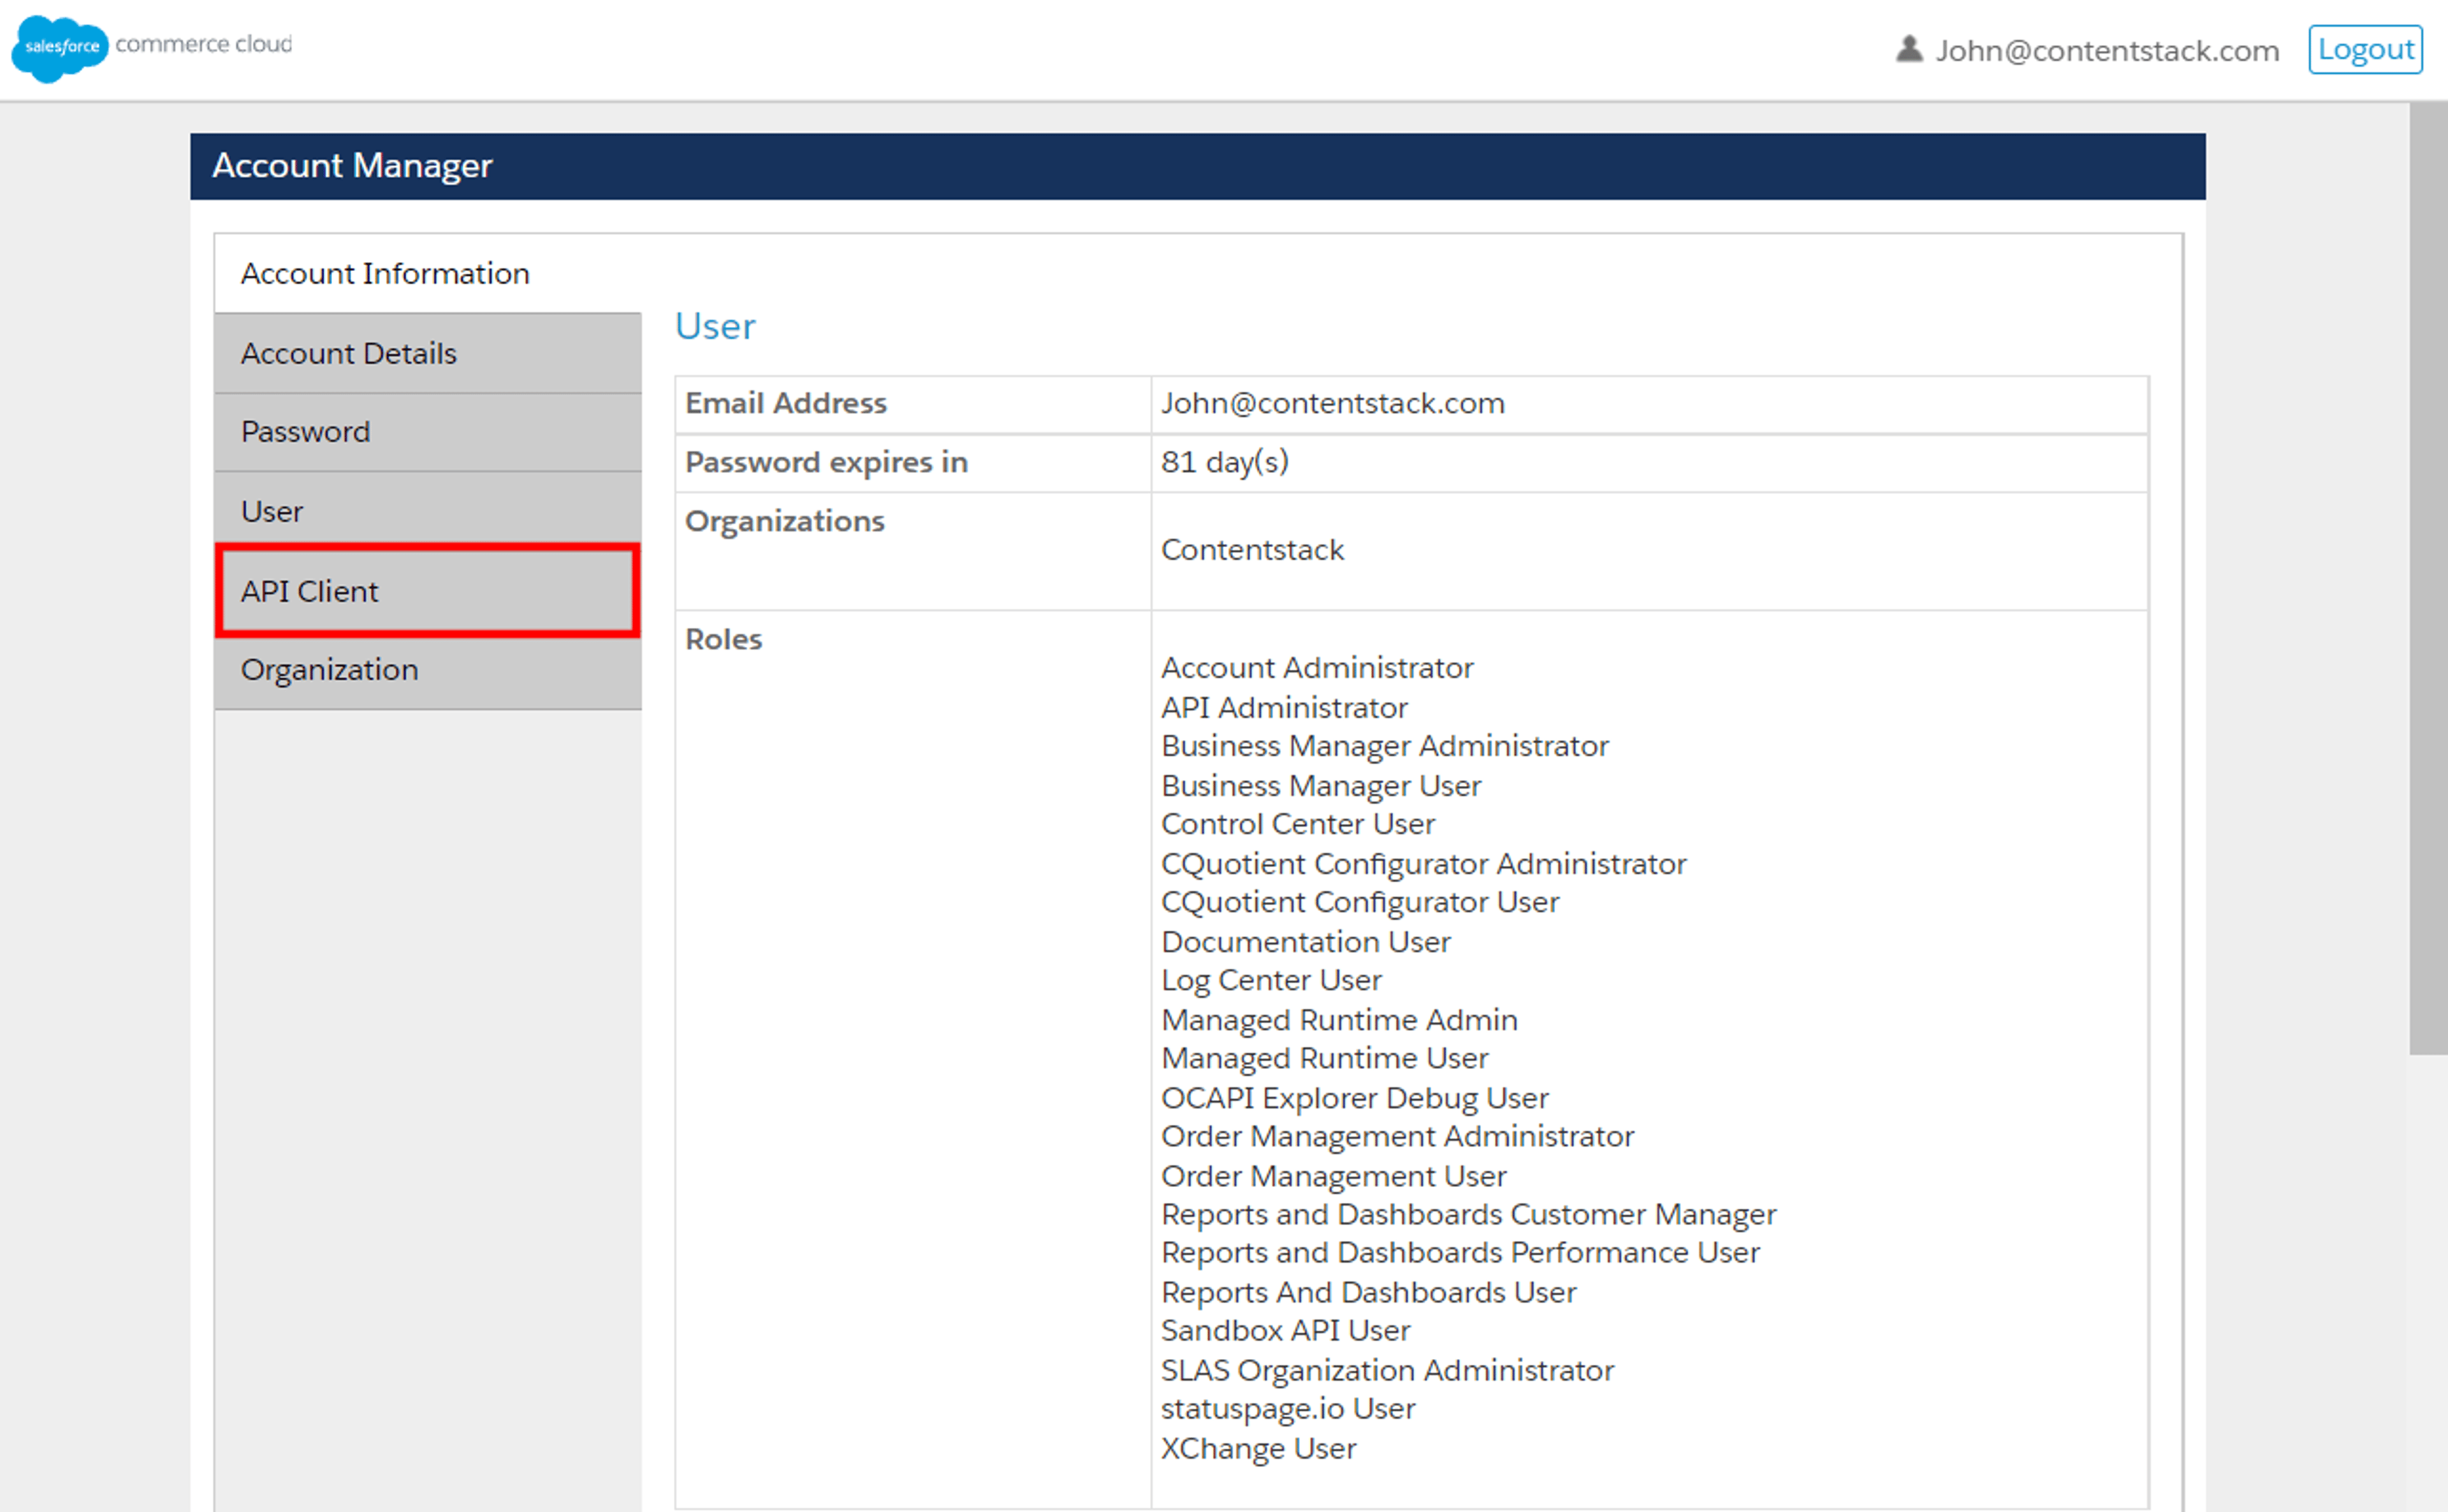Click the Reports And Dashboards User role
2448x1512 pixels.
coord(1369,1293)
